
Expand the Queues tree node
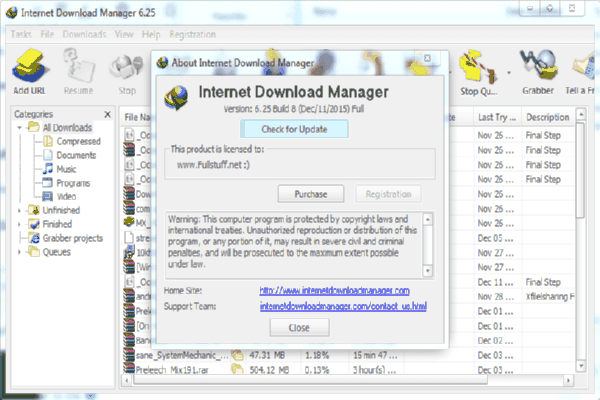coord(20,252)
